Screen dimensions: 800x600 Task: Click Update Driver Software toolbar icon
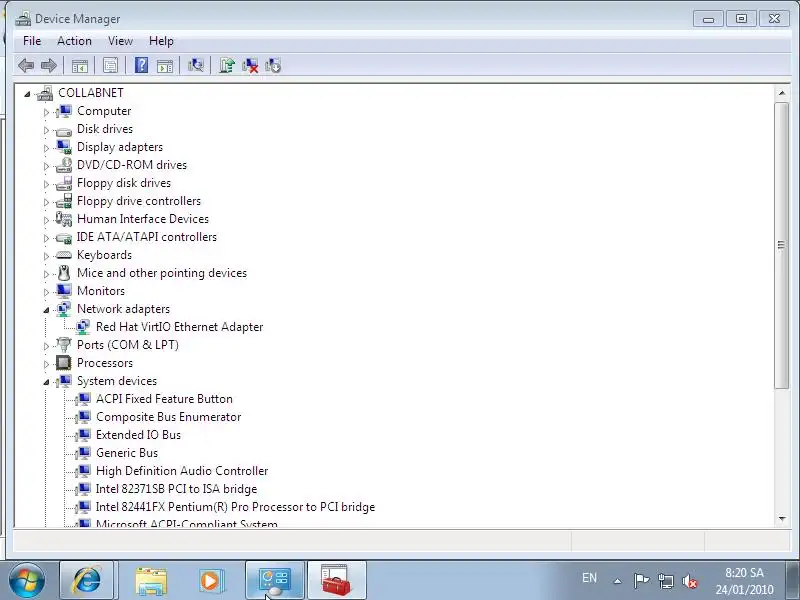coord(227,65)
